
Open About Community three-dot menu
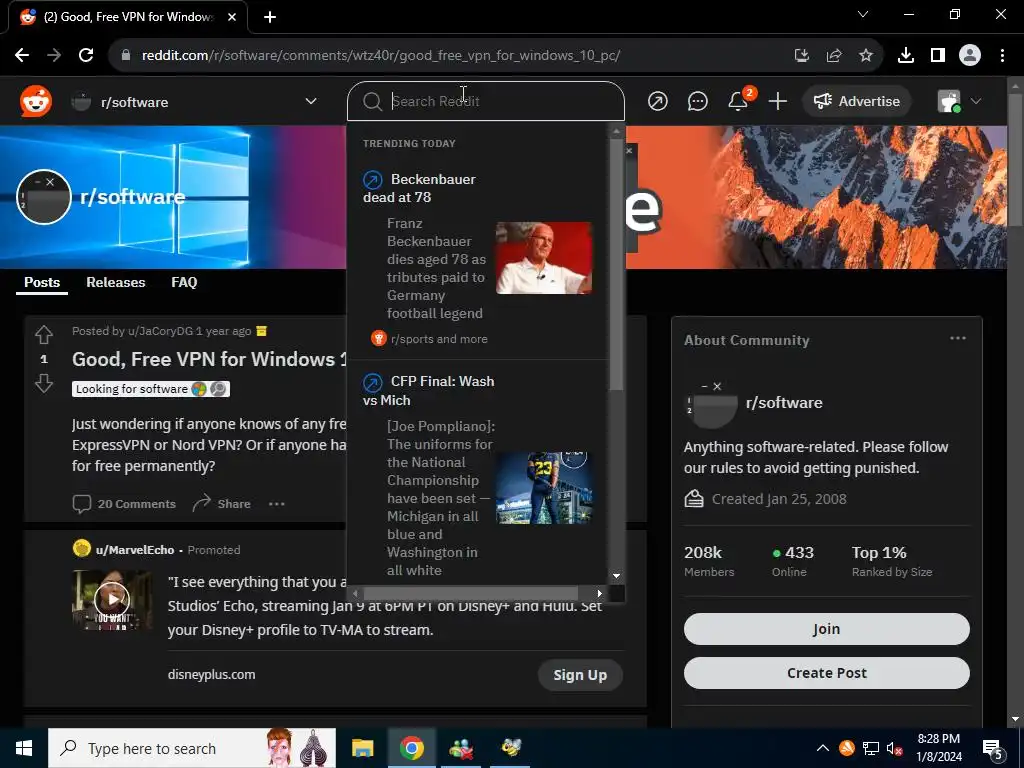tap(957, 338)
